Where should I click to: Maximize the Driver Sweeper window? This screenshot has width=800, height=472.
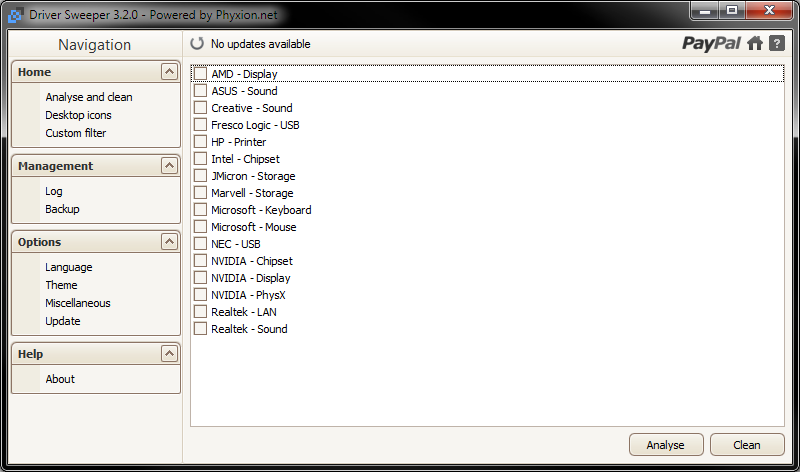coord(732,10)
